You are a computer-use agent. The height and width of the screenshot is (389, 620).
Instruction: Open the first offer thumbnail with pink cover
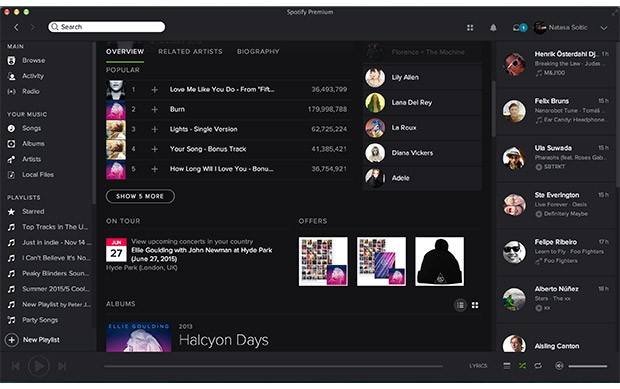click(323, 261)
